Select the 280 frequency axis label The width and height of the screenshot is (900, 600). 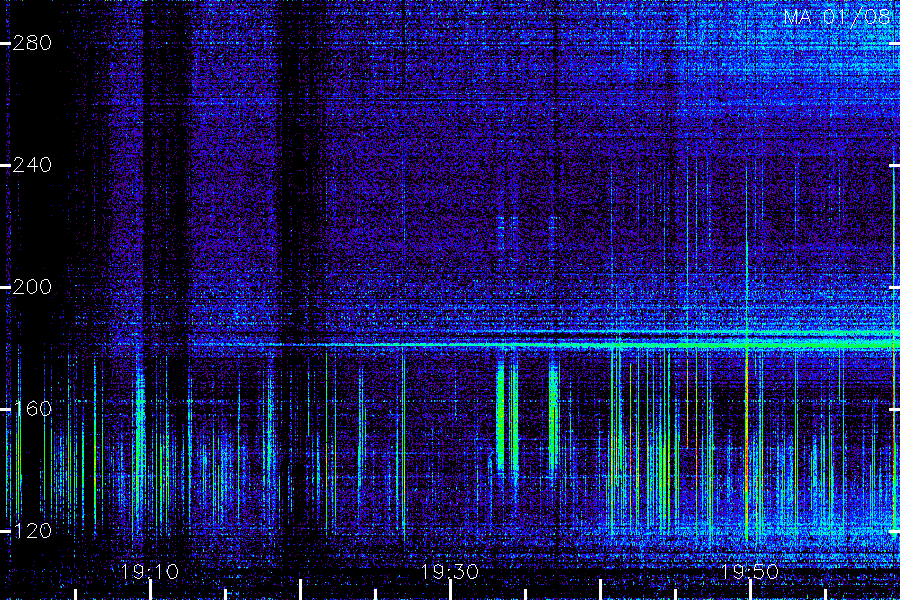point(32,43)
